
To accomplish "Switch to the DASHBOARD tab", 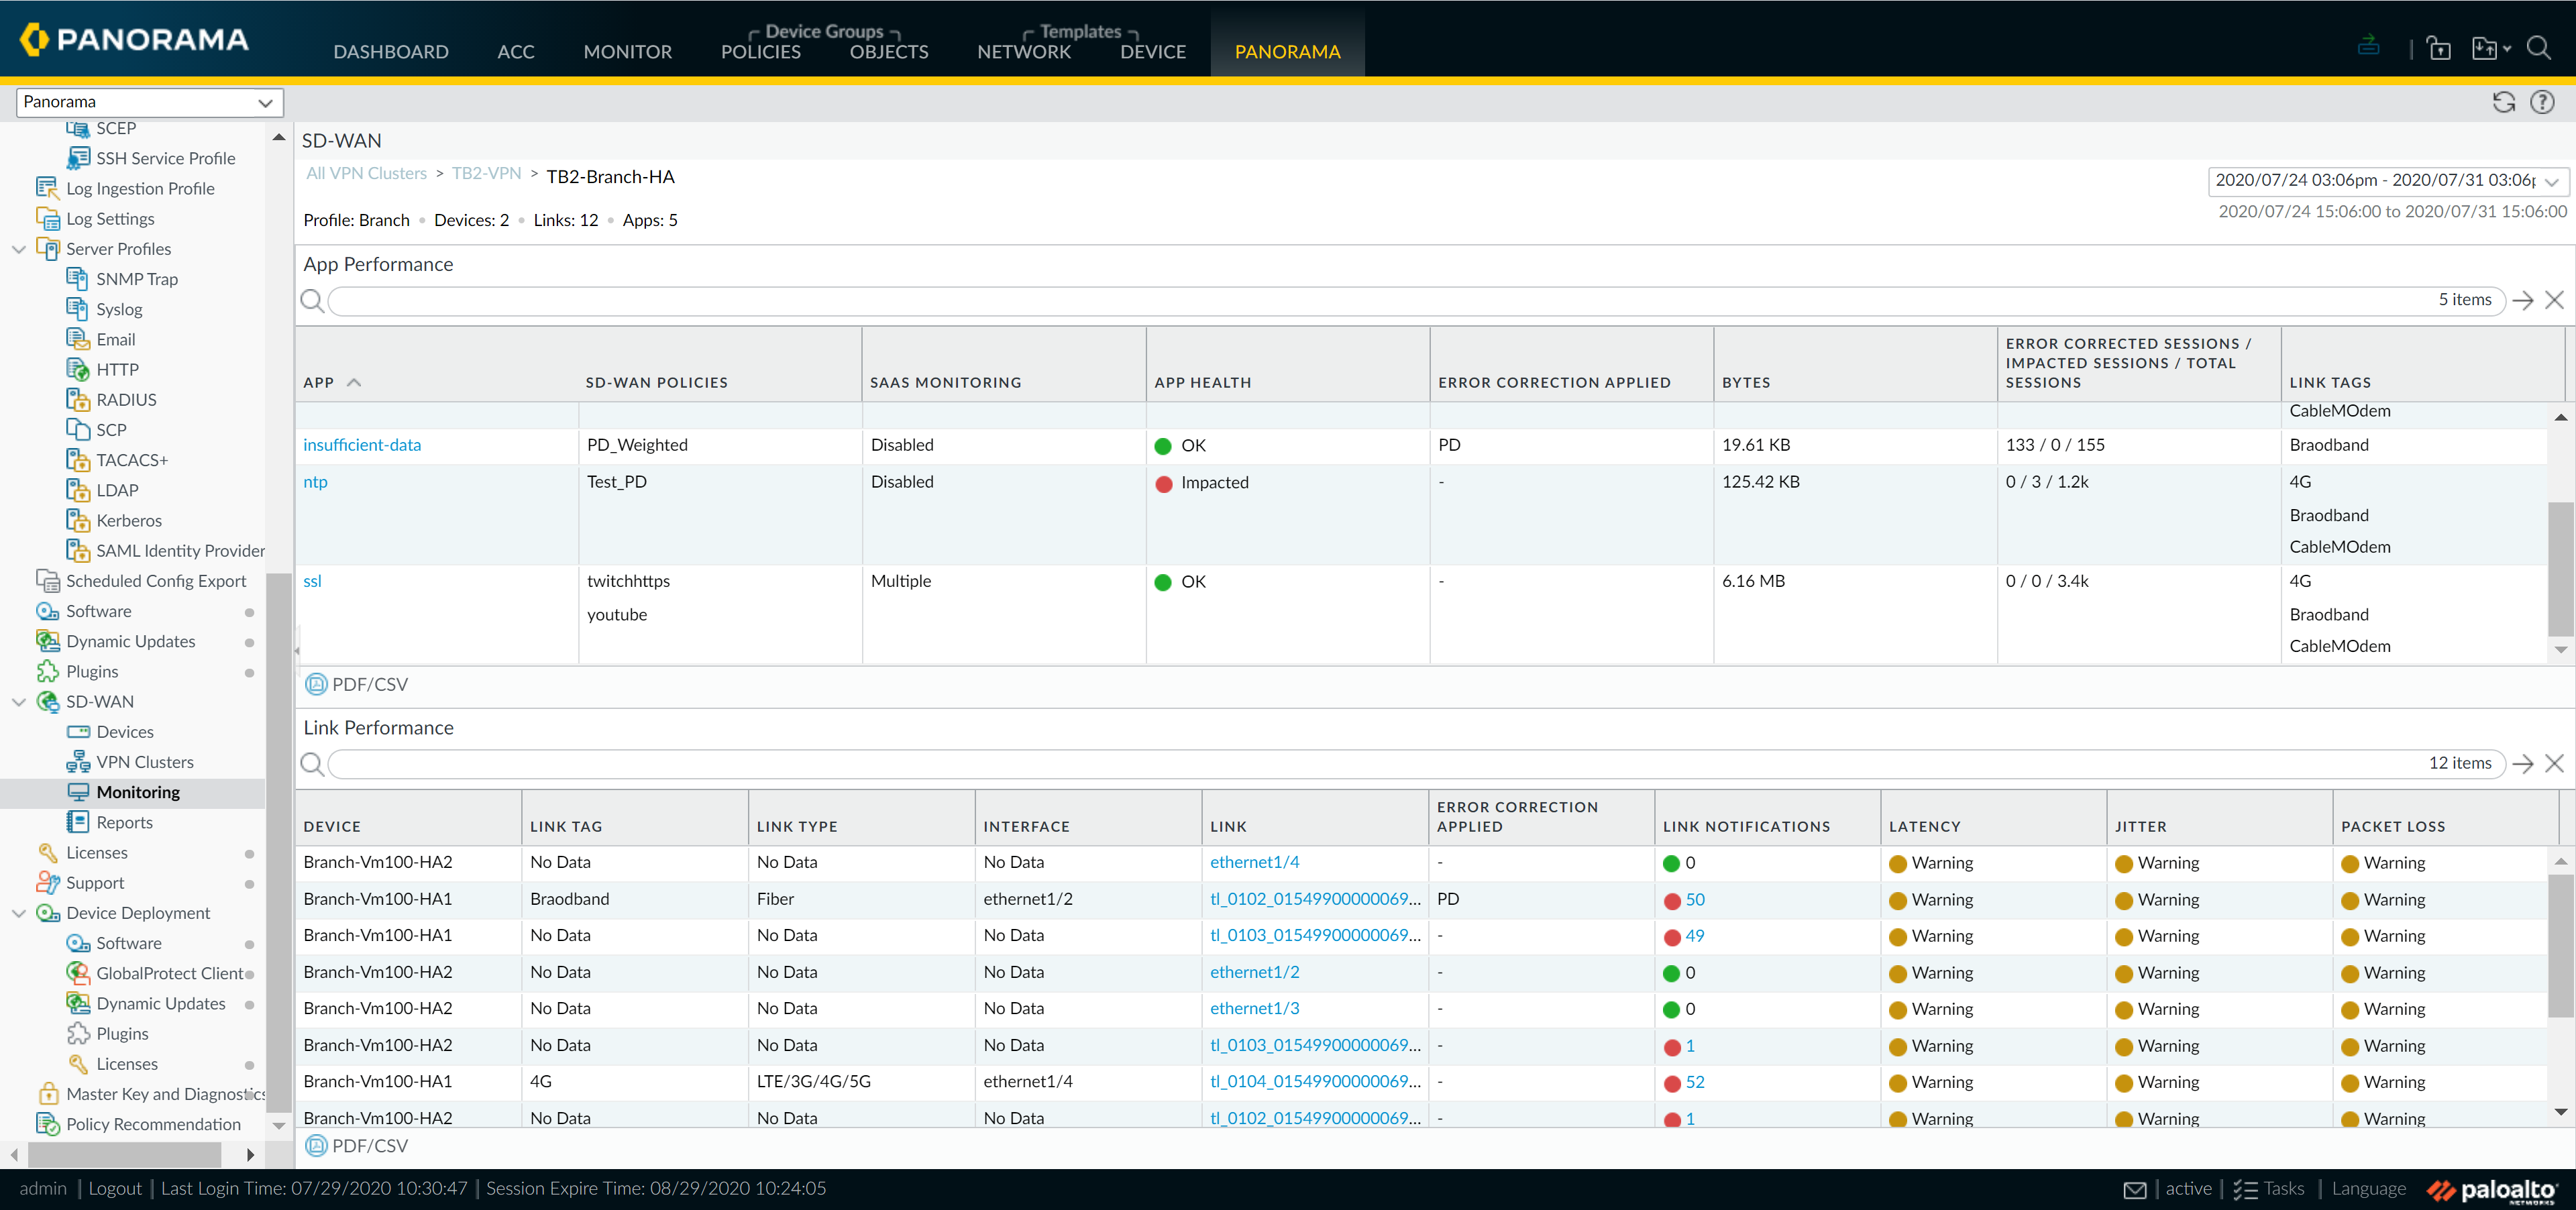I will click(x=390, y=51).
